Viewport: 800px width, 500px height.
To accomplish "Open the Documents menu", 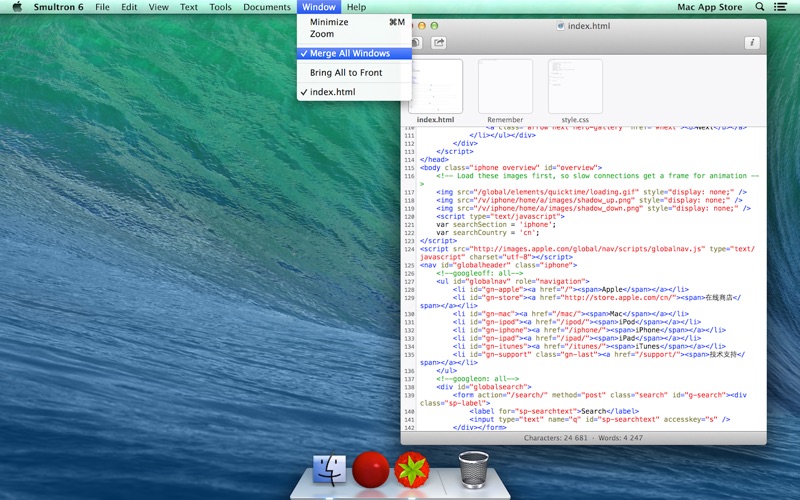I will 267,7.
